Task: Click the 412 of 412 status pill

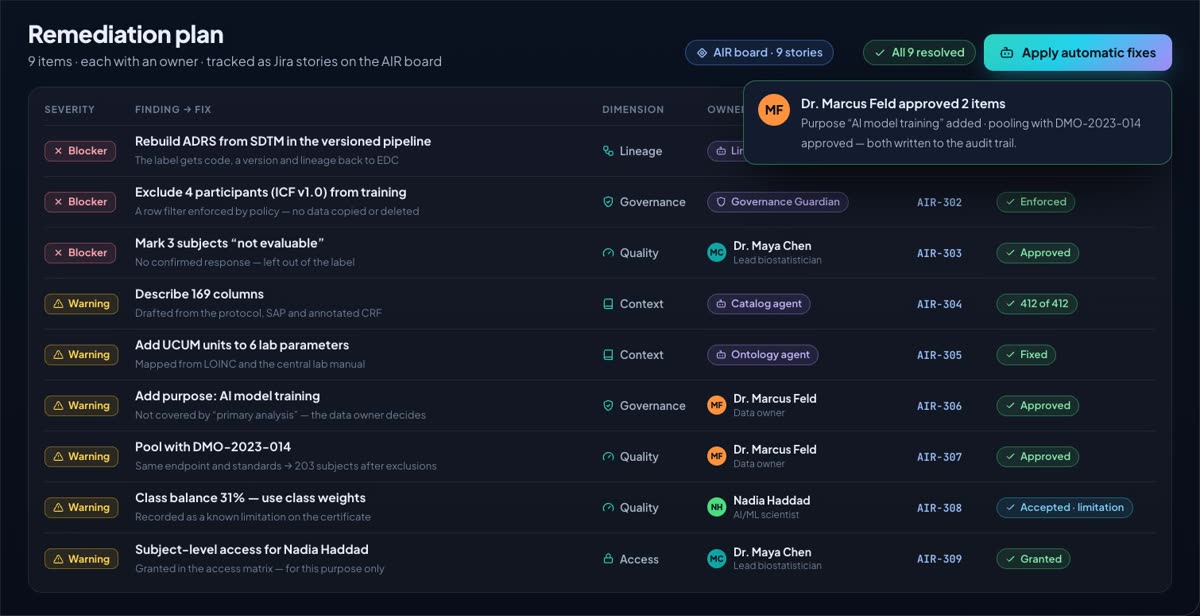Action: coord(1037,304)
